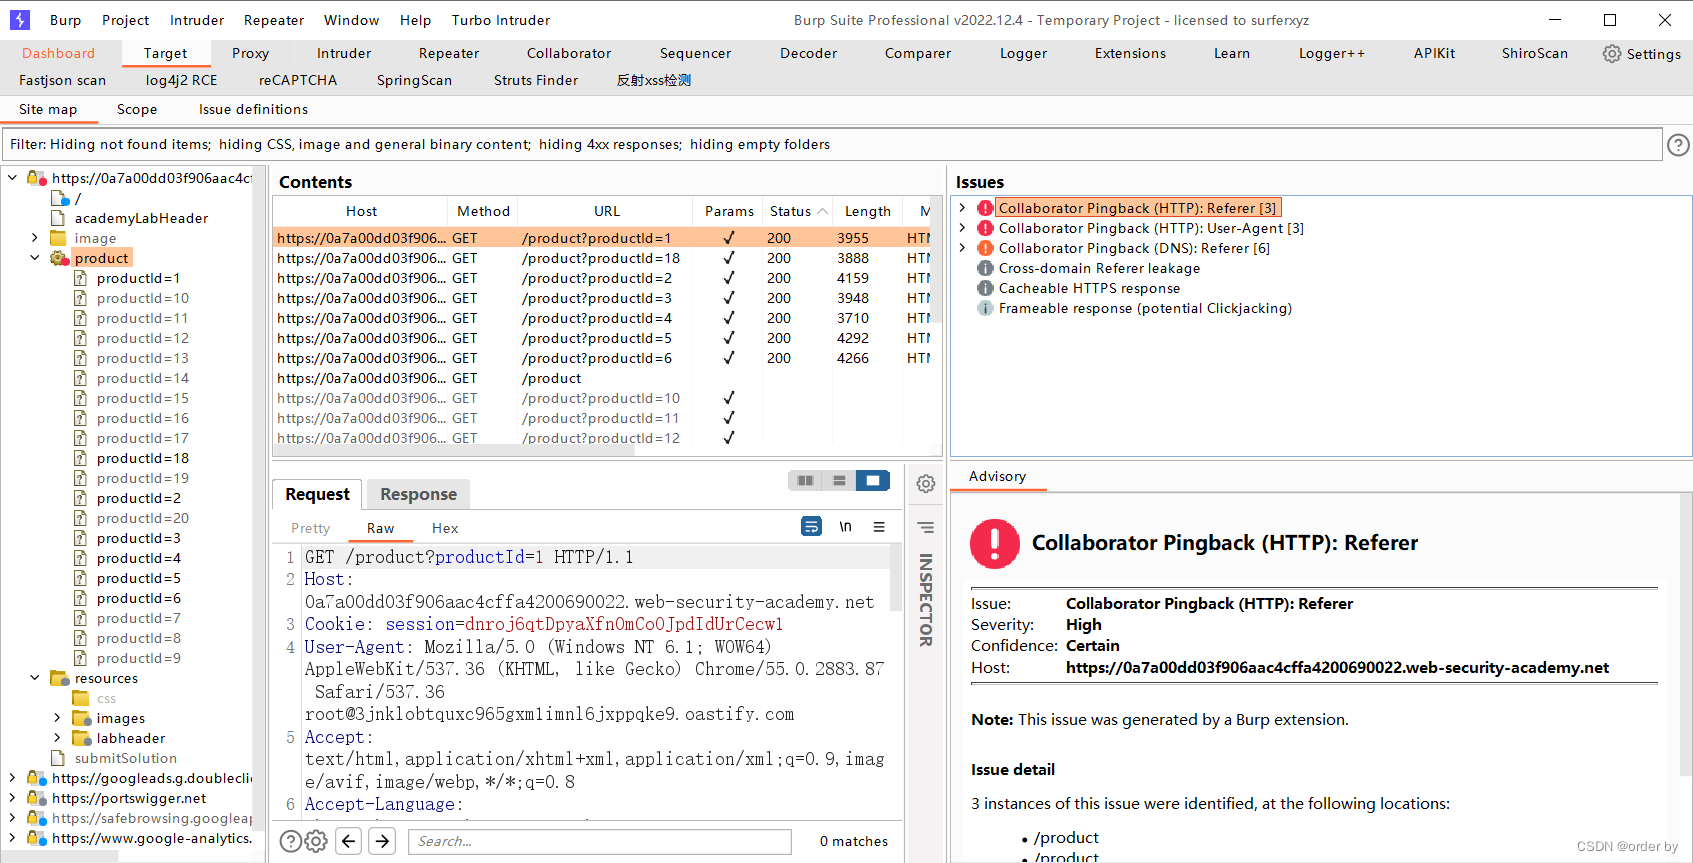Expand the labheader subfolder node
1693x863 pixels.
pyautogui.click(x=57, y=738)
